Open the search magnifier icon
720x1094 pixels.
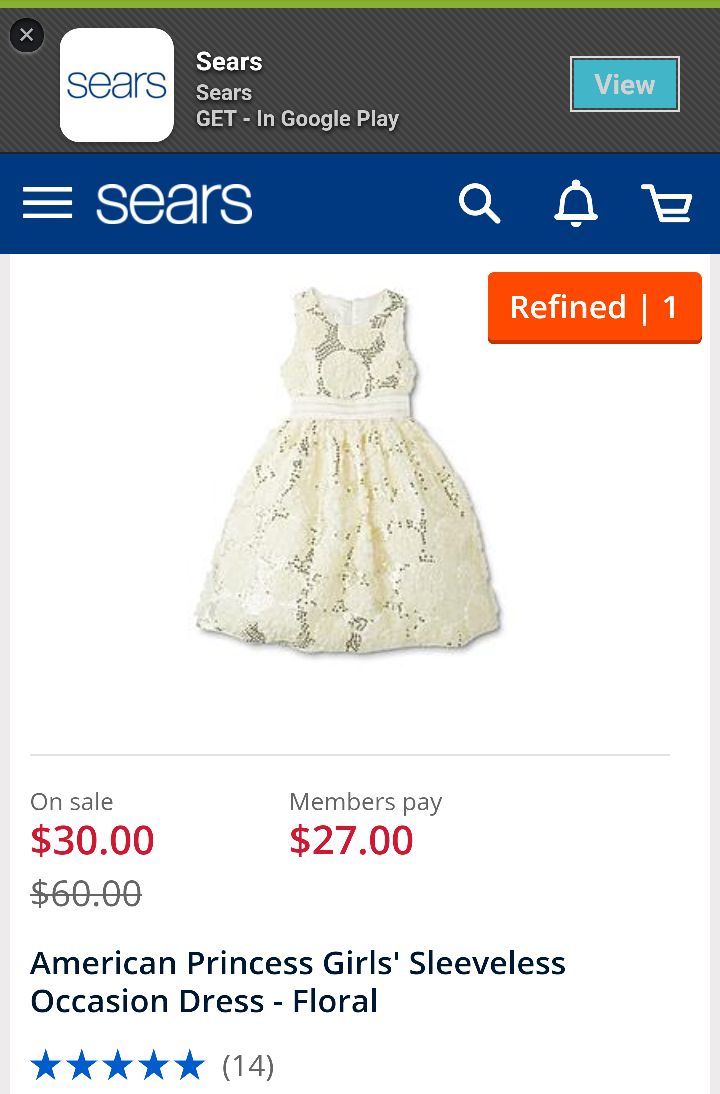pos(479,203)
